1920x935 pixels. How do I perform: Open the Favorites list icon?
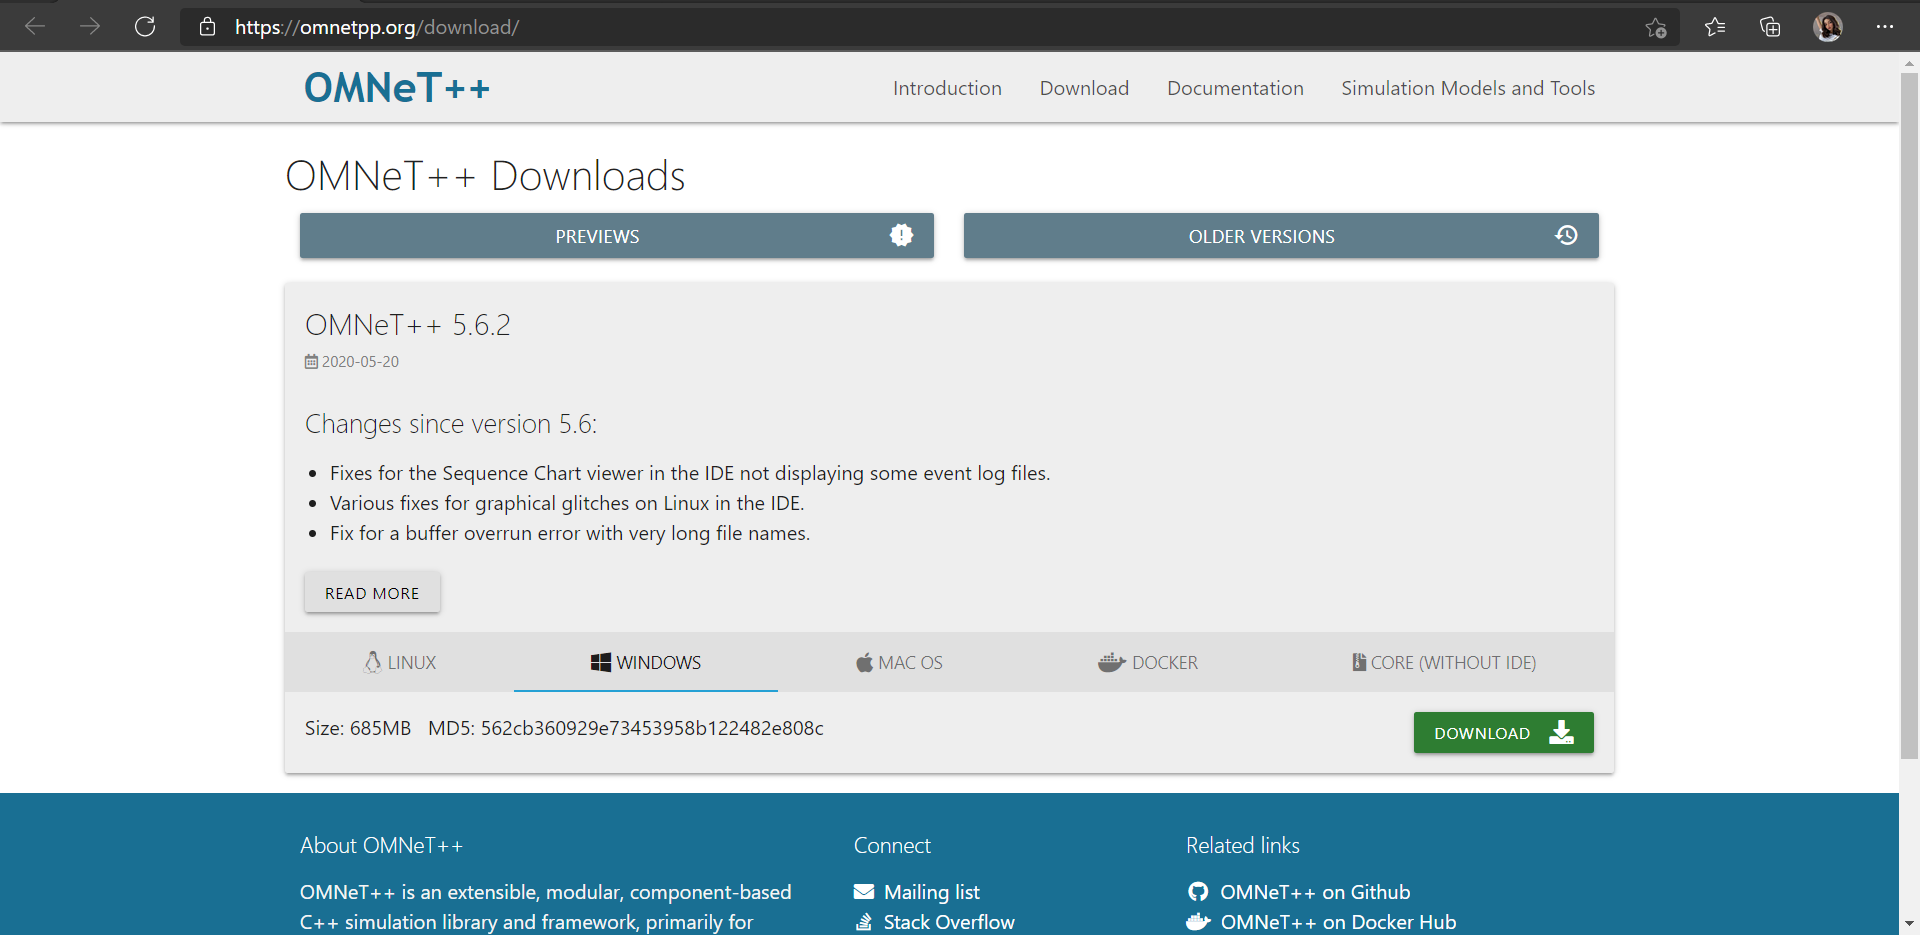point(1715,27)
